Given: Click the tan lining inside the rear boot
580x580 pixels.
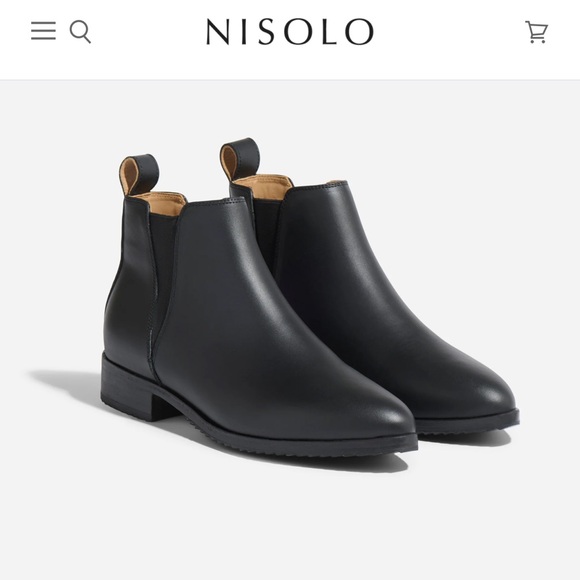Looking at the screenshot, I should pyautogui.click(x=264, y=184).
